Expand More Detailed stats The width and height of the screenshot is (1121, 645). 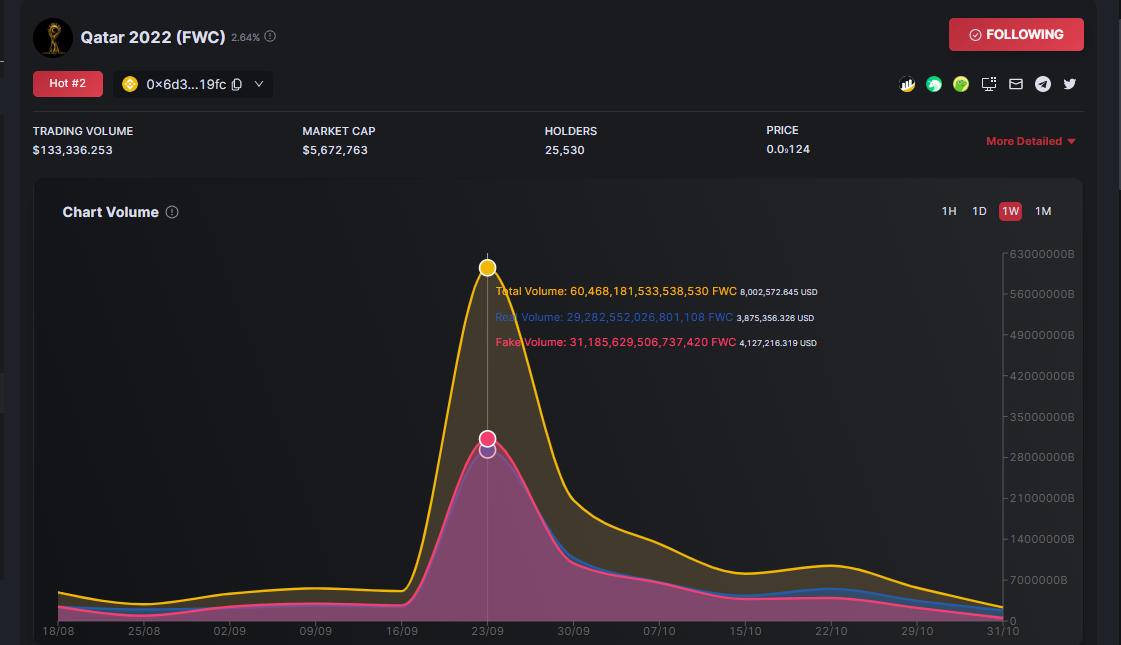tap(1031, 141)
